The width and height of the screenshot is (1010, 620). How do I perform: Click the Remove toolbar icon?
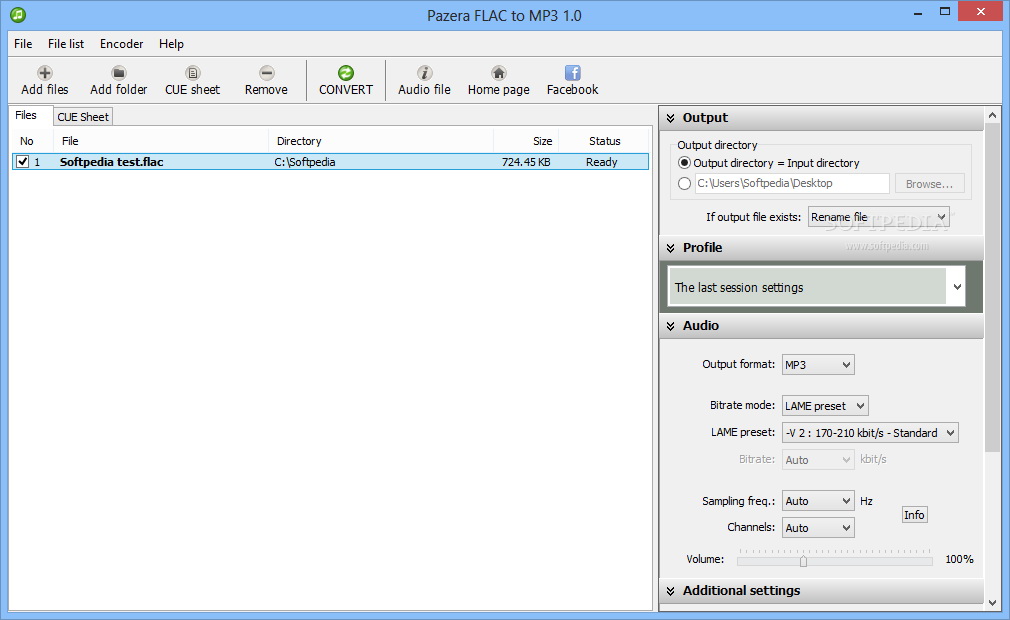(x=267, y=73)
